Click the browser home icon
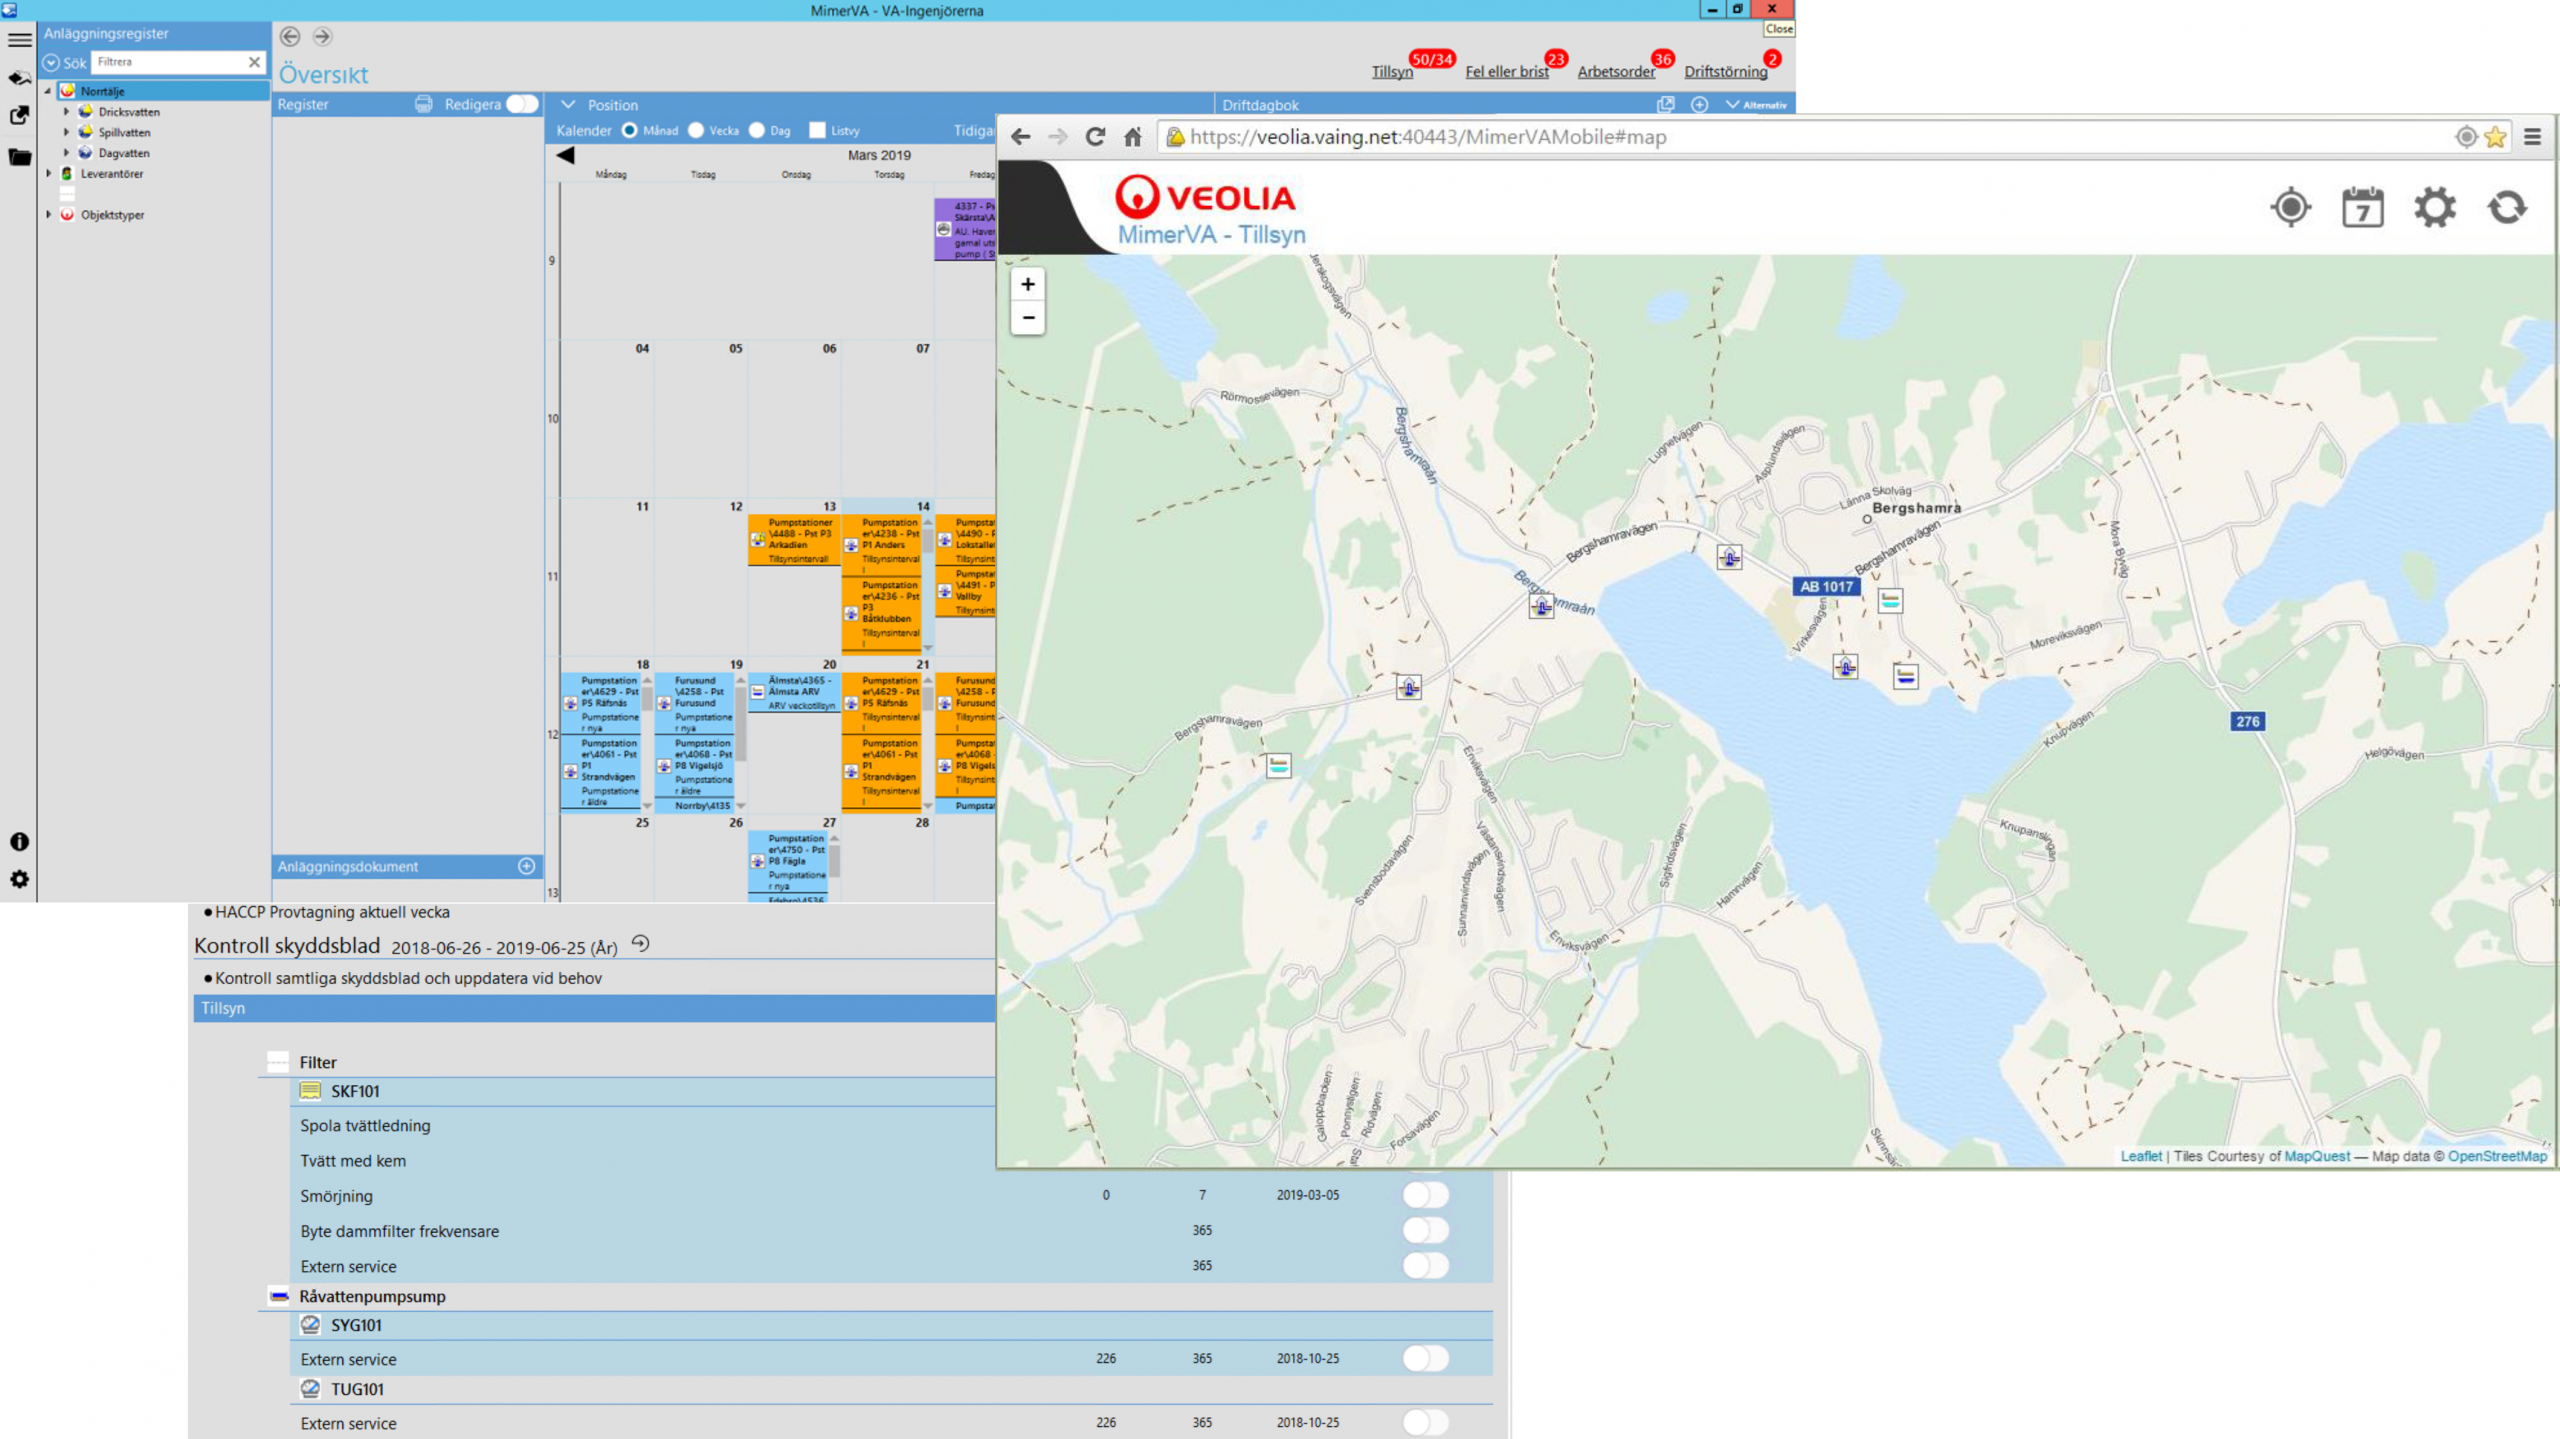Viewport: 2560px width, 1439px height. (x=1132, y=137)
